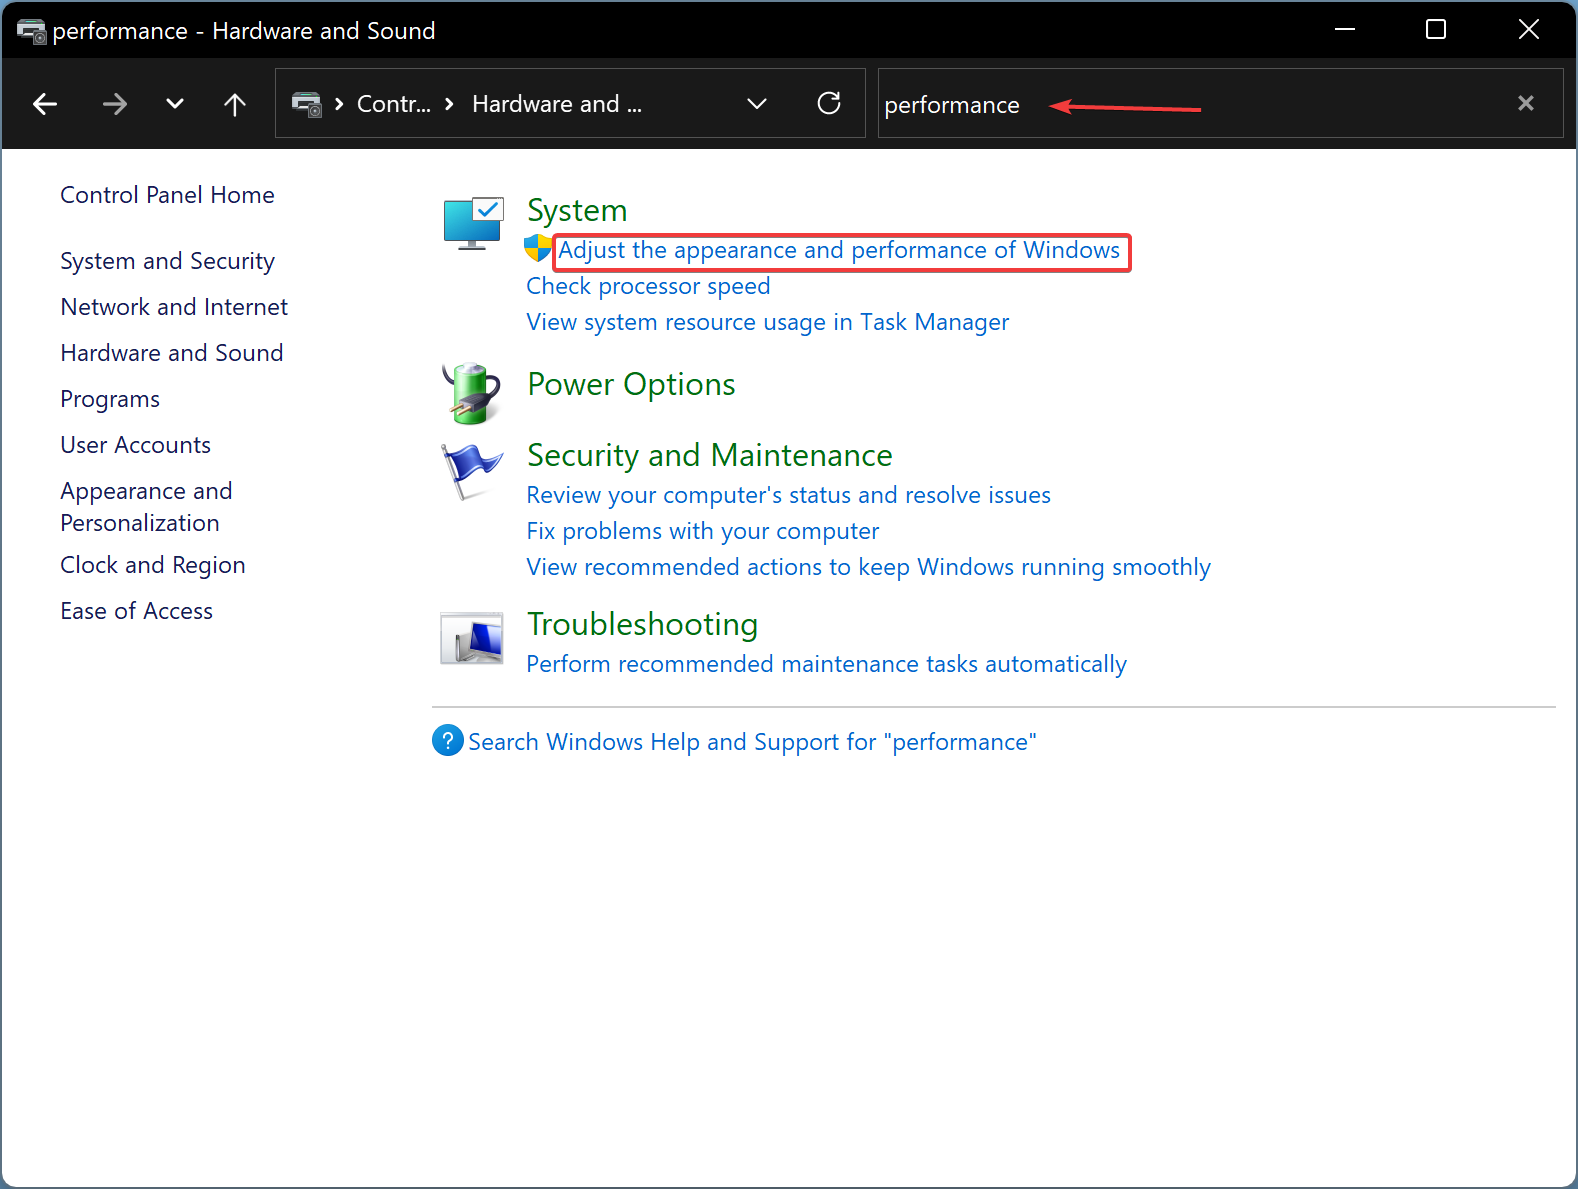1578x1189 pixels.
Task: Click the Control Panel icon in address bar
Action: [306, 104]
